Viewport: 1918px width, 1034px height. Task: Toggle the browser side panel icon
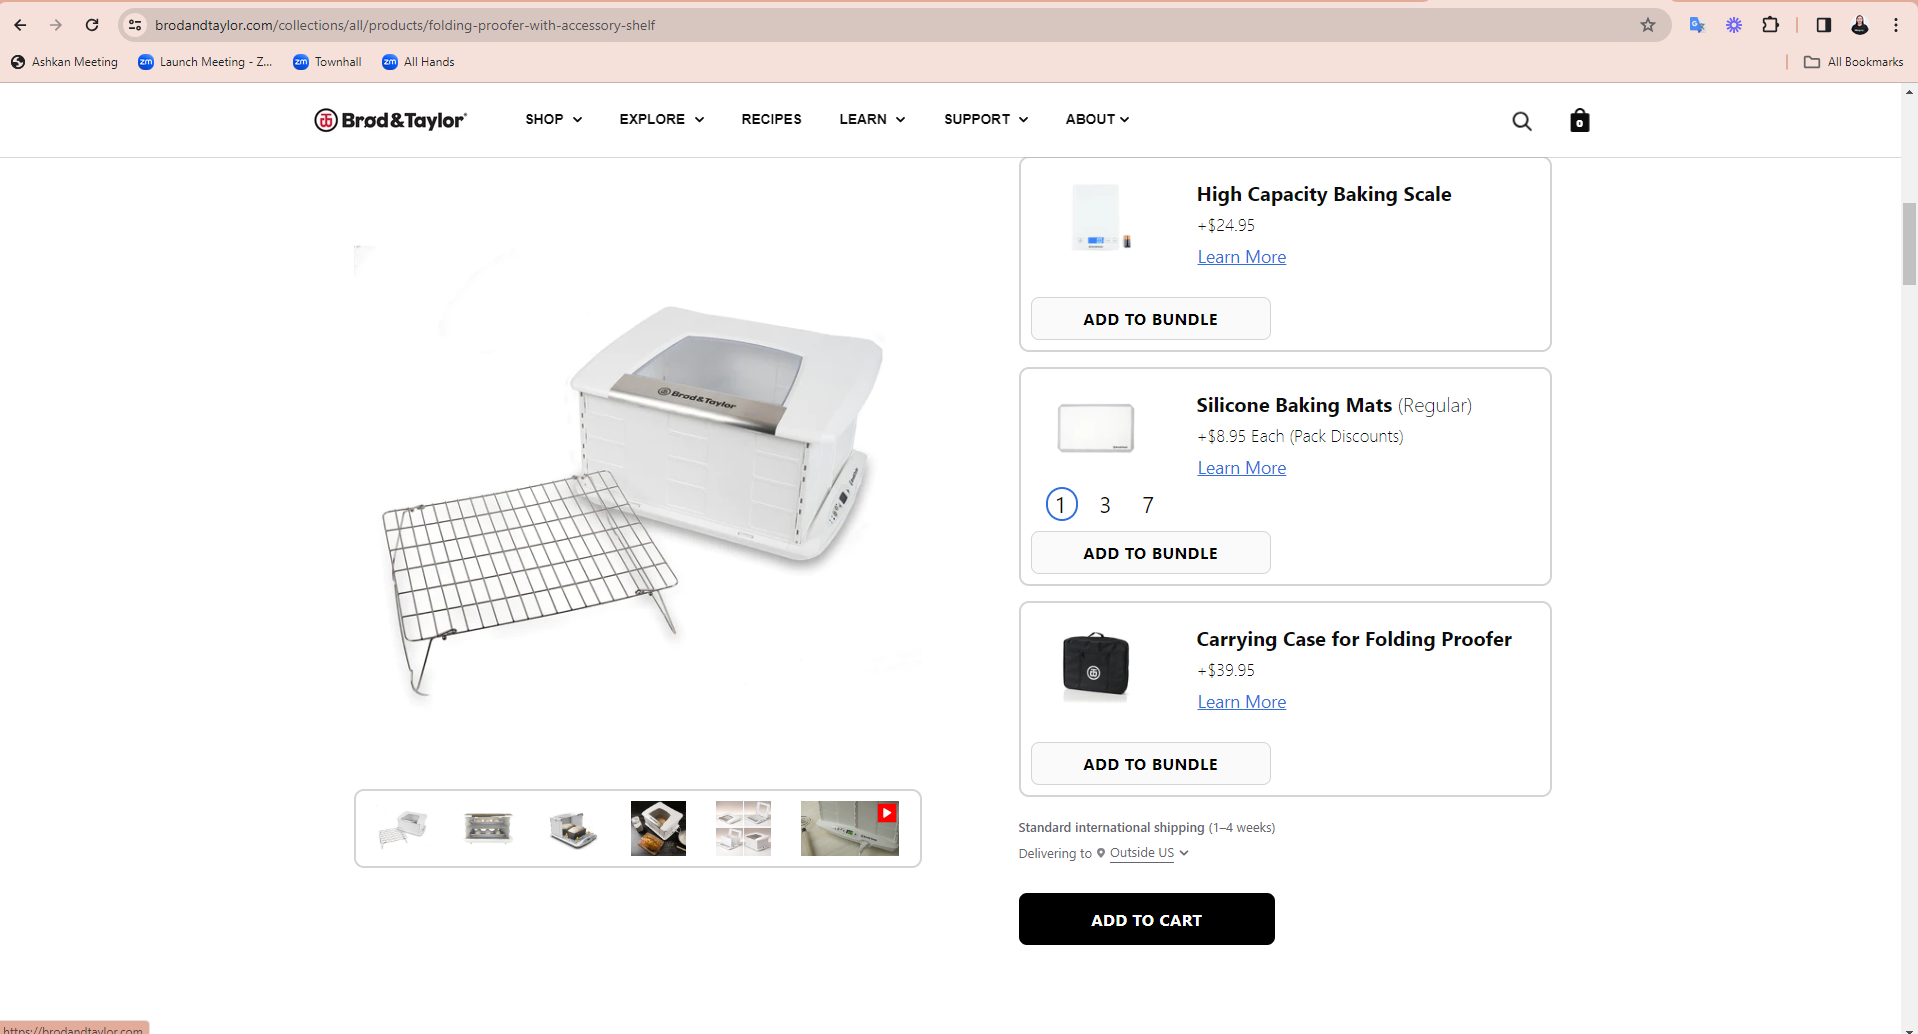(1823, 25)
